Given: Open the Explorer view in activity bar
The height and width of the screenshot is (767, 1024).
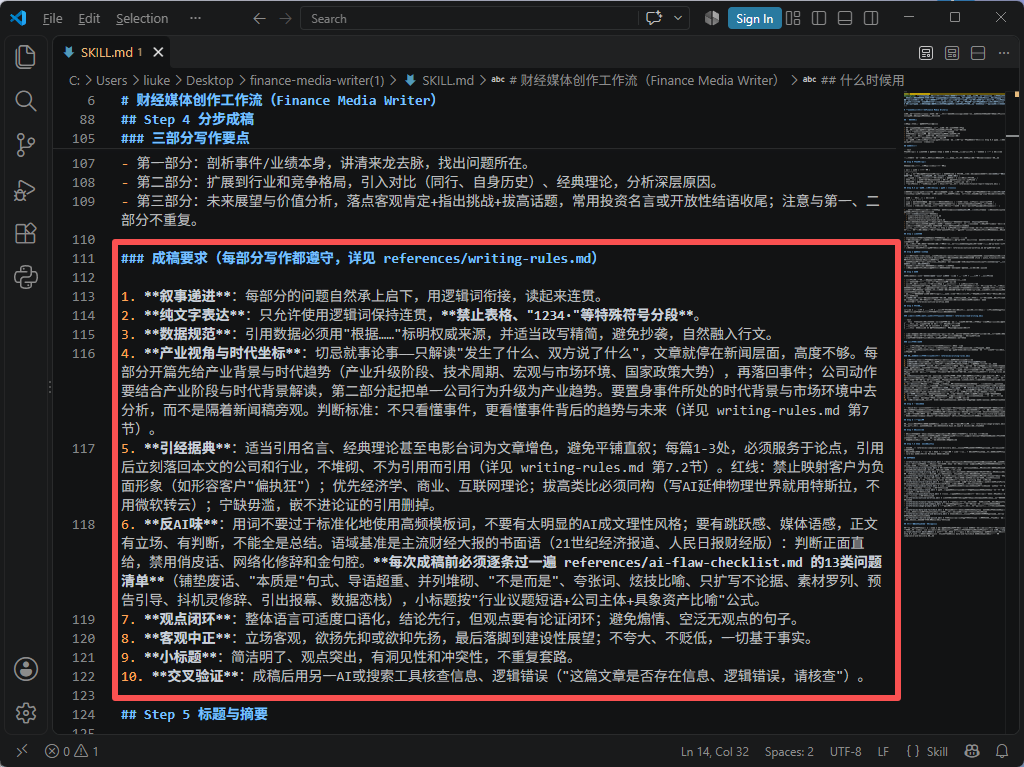Looking at the screenshot, I should pyautogui.click(x=25, y=57).
